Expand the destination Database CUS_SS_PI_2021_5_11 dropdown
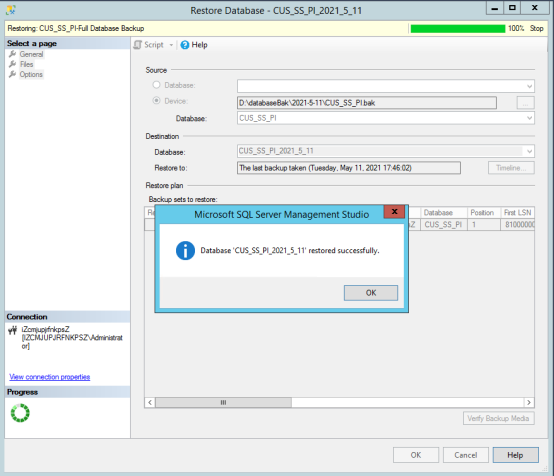Viewport: 554px width, 476px height. click(529, 151)
